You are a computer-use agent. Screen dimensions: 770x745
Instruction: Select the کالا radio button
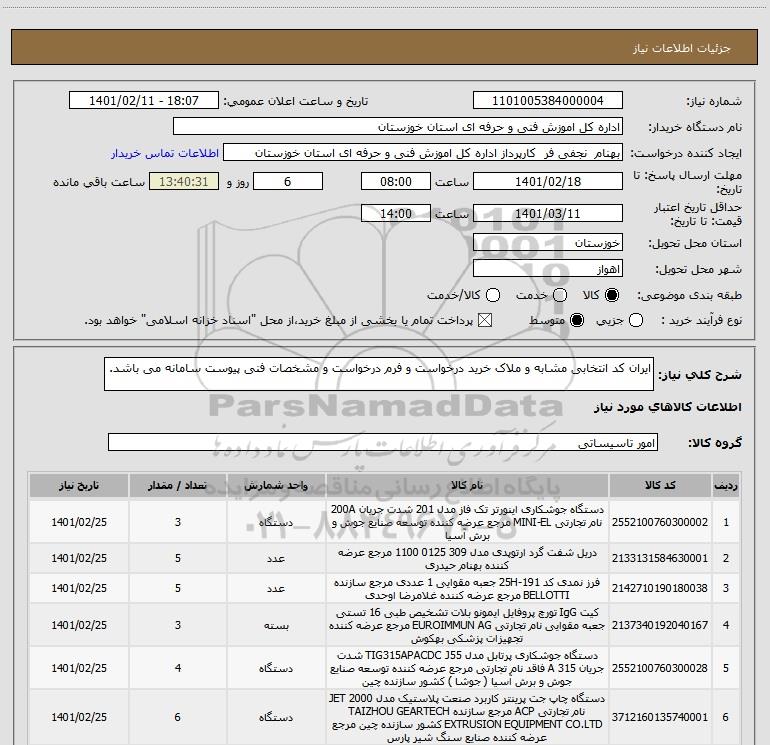point(612,295)
